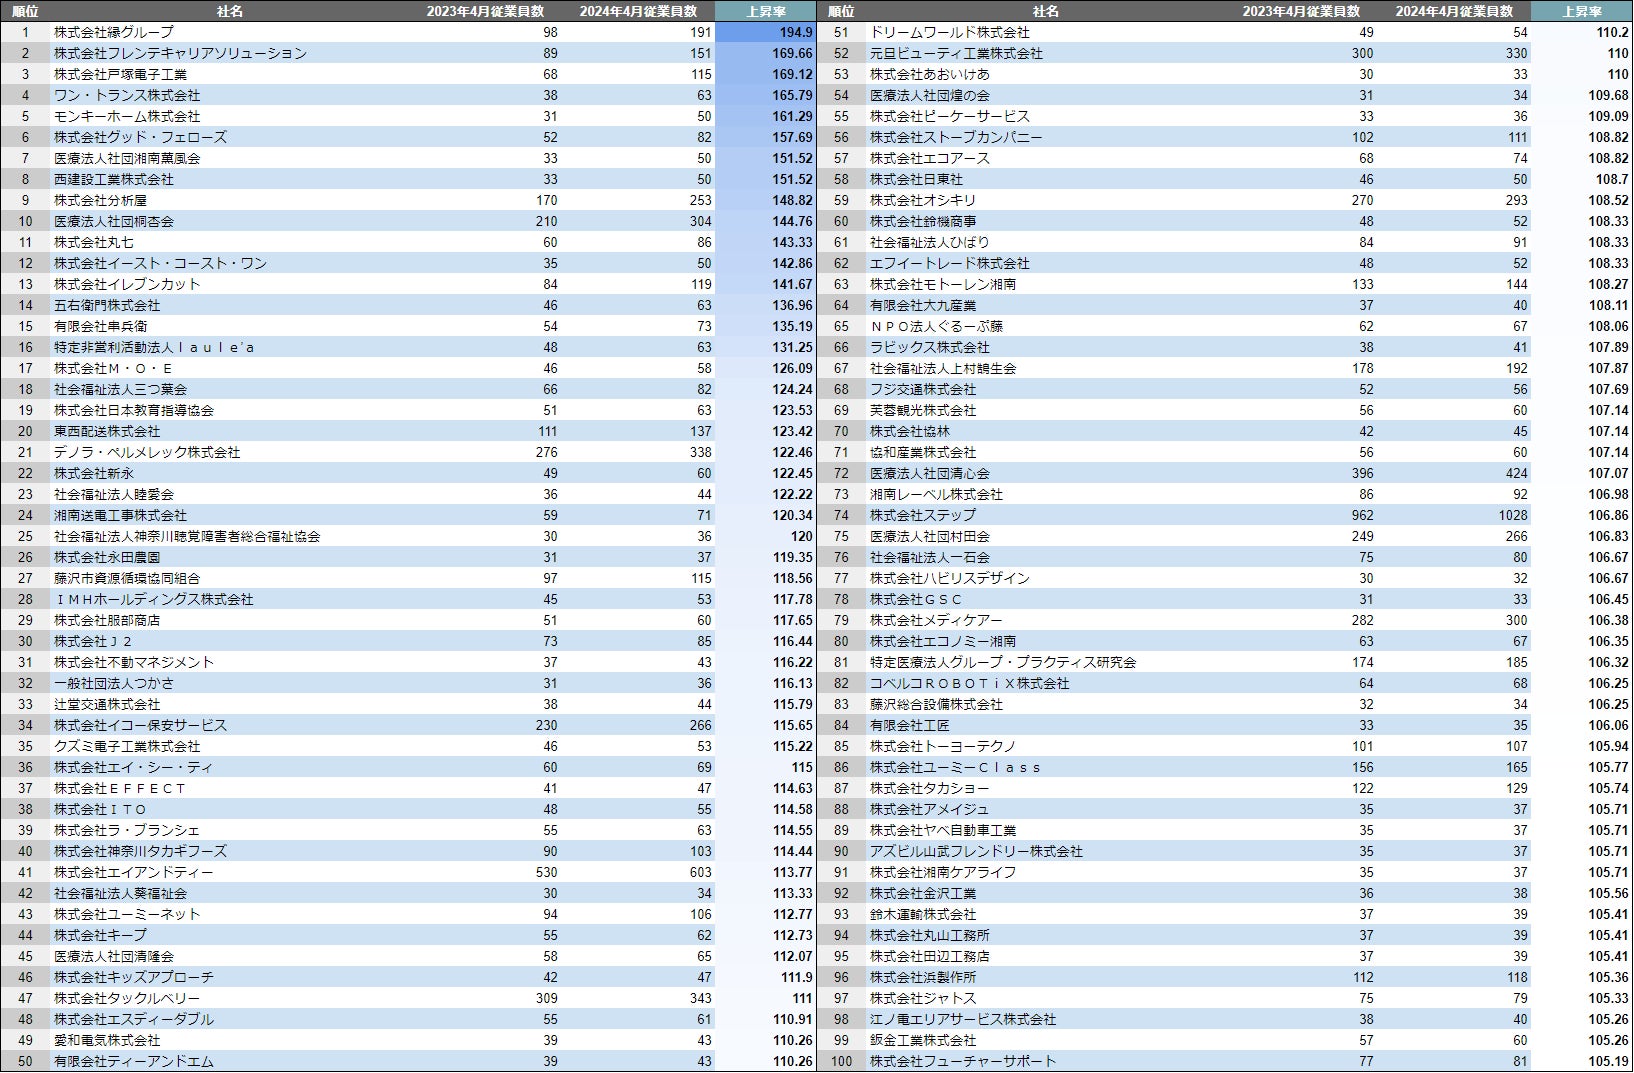Click 株式会社神奈川タカギフーズ

pos(140,851)
